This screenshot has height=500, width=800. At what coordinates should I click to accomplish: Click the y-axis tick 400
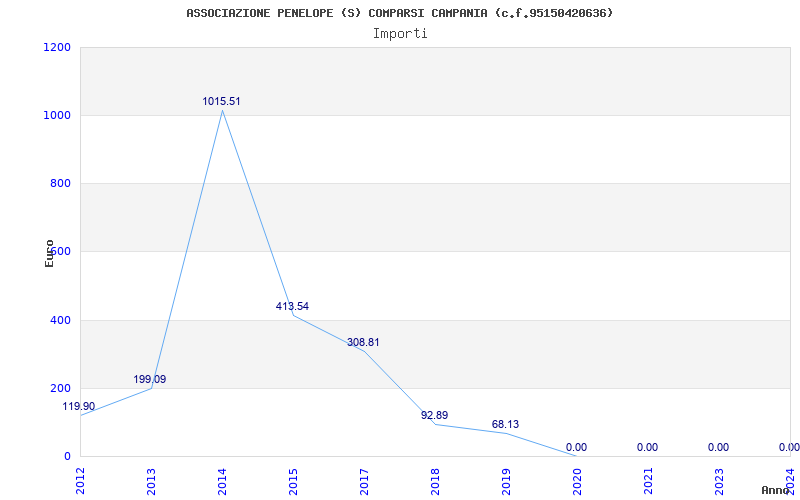pyautogui.click(x=61, y=320)
